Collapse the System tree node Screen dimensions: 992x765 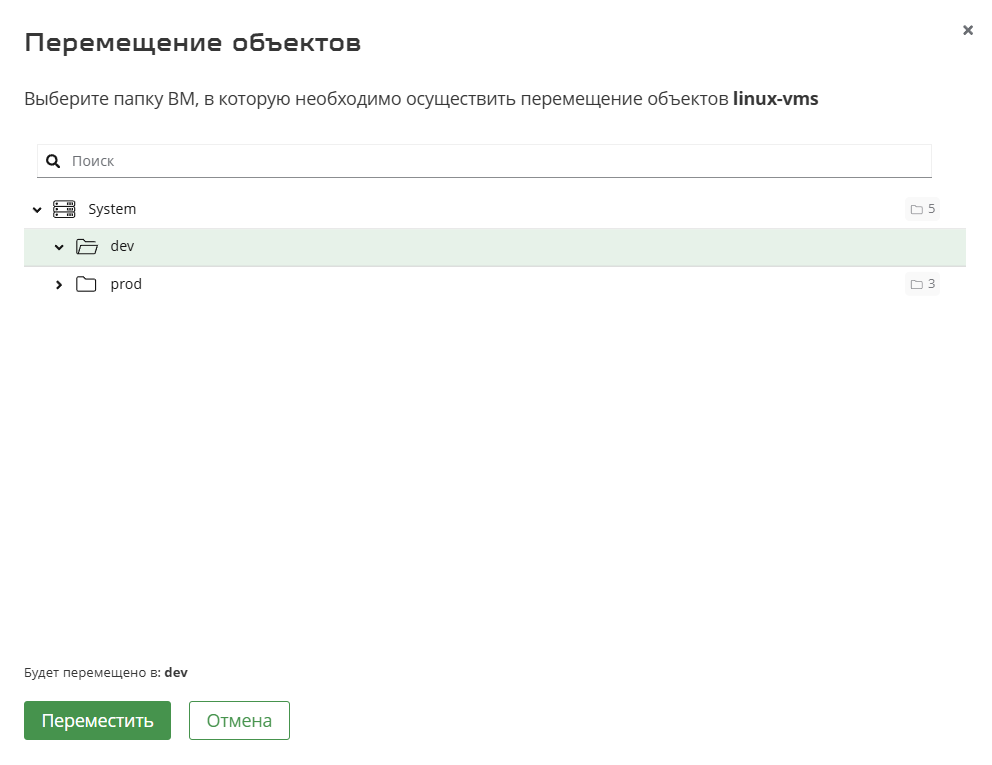point(37,209)
